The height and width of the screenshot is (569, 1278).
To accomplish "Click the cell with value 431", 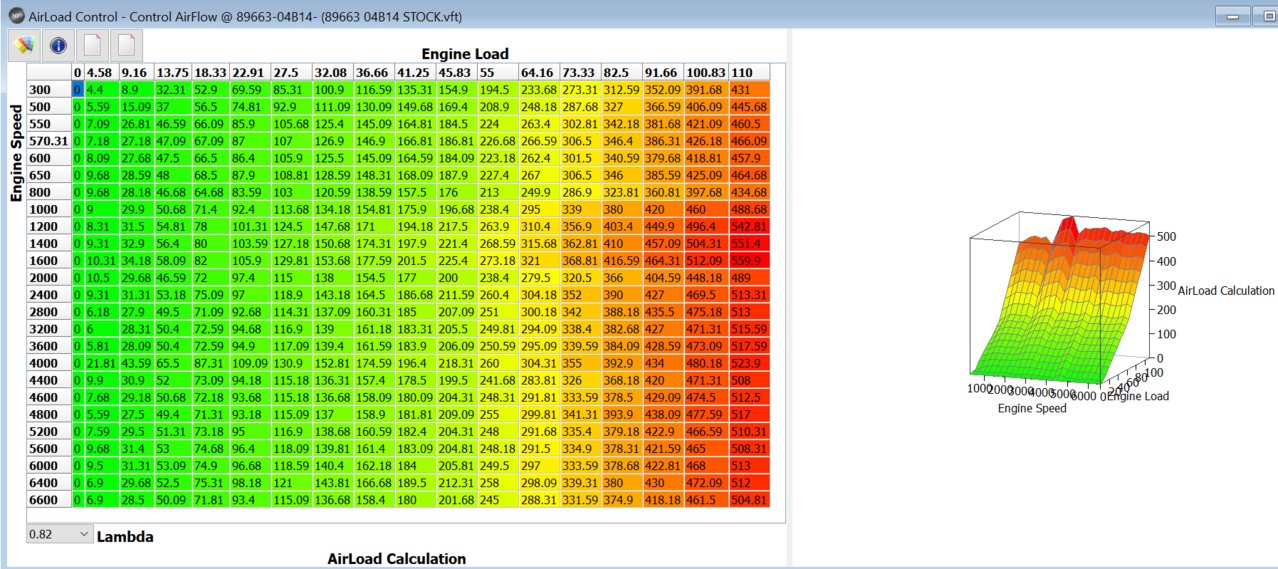I will (x=749, y=89).
